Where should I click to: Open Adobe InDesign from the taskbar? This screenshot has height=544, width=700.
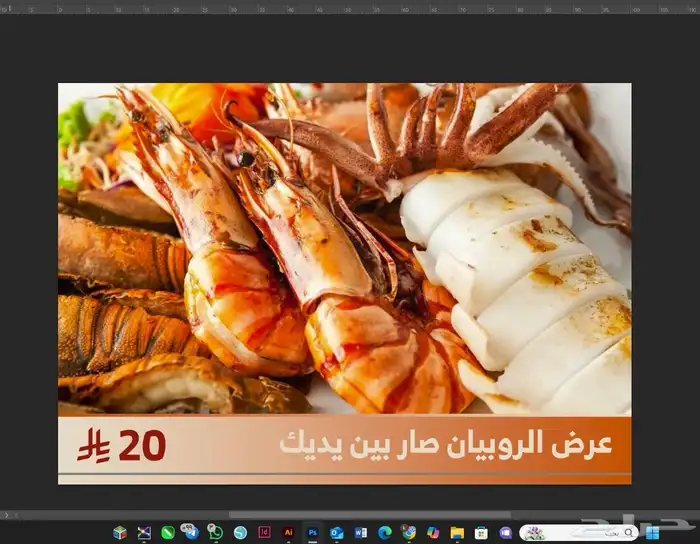pos(264,532)
